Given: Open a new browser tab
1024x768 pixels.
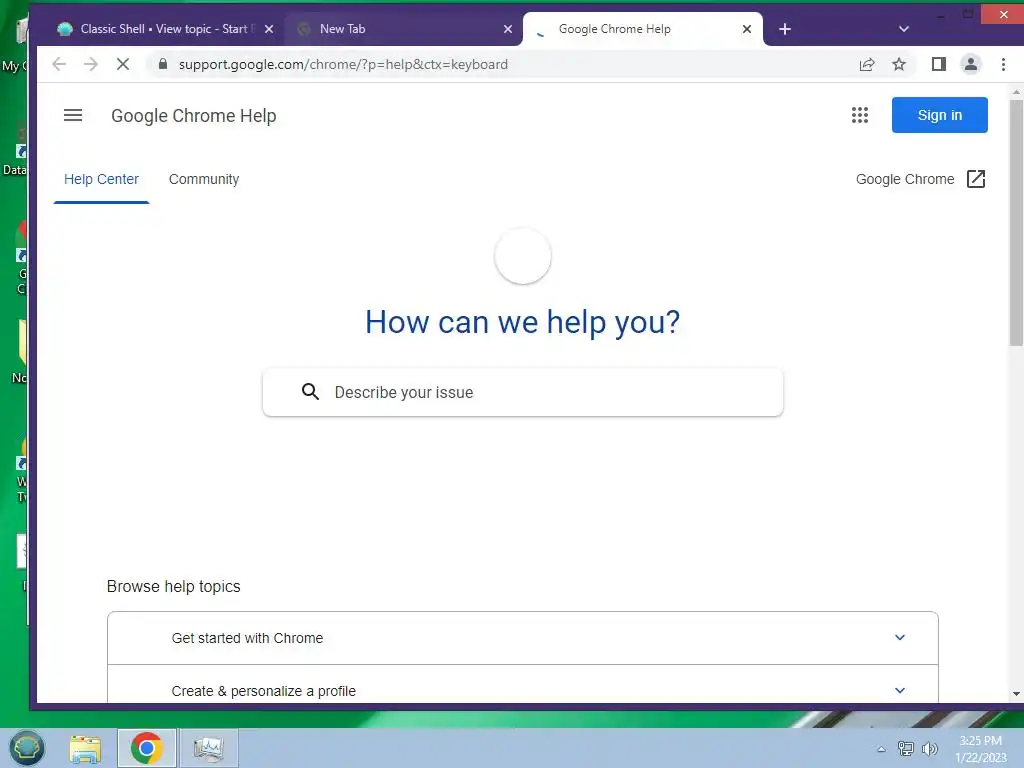Looking at the screenshot, I should pos(785,29).
